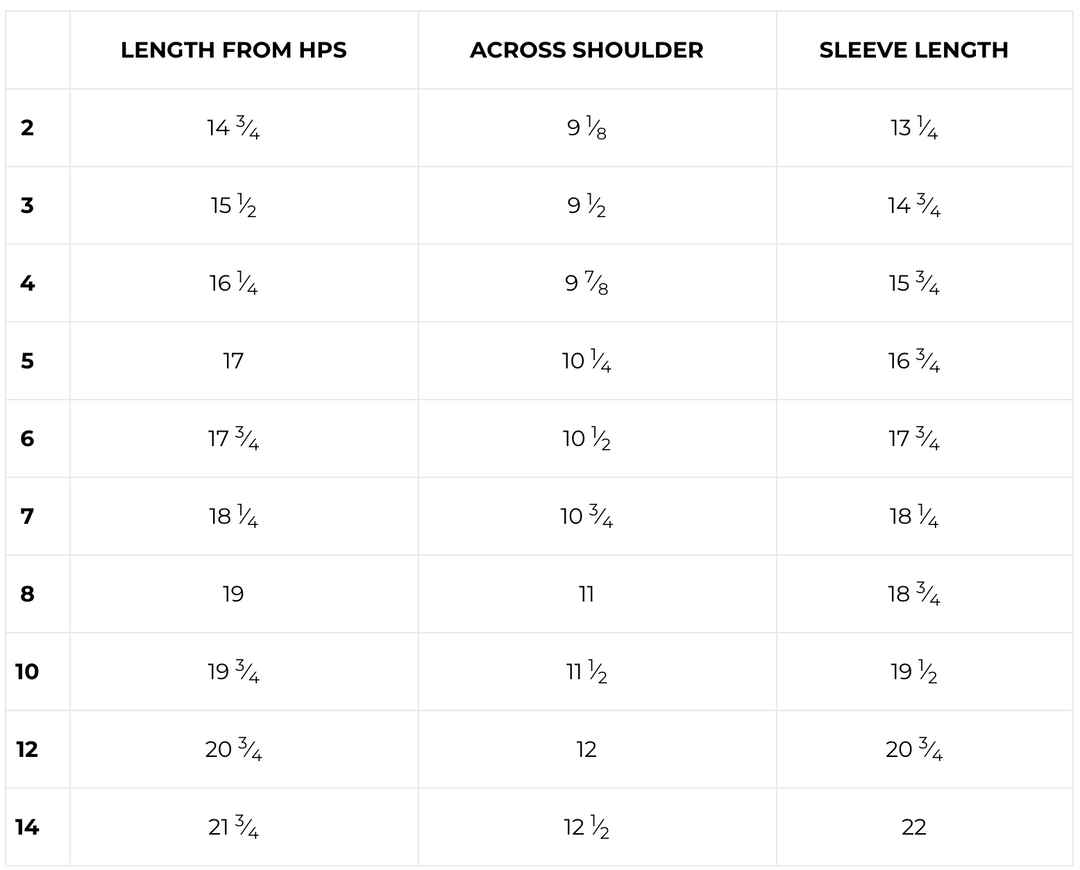This screenshot has width=1080, height=870.
Task: Click size 8 across shoulder value 11
Action: tap(587, 594)
